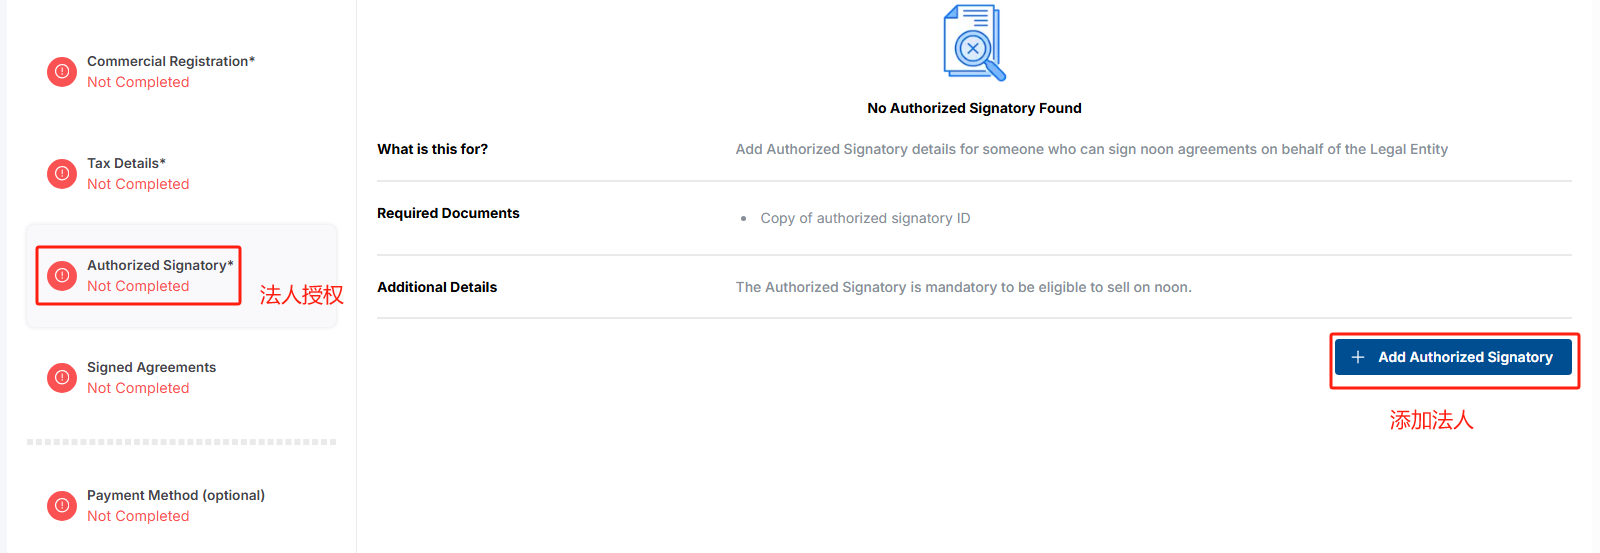Click the Signed Agreements warning status icon
Image resolution: width=1600 pixels, height=553 pixels.
click(62, 378)
